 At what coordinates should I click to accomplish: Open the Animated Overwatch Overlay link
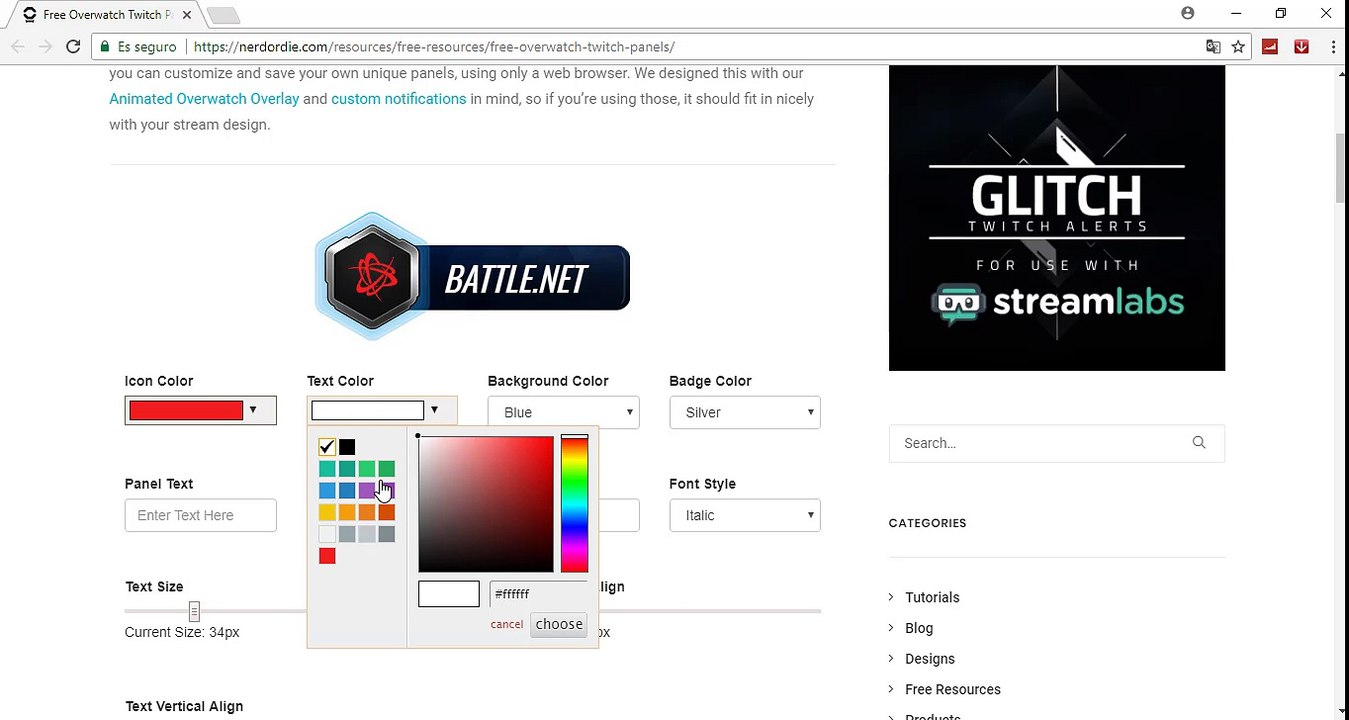pyautogui.click(x=204, y=99)
